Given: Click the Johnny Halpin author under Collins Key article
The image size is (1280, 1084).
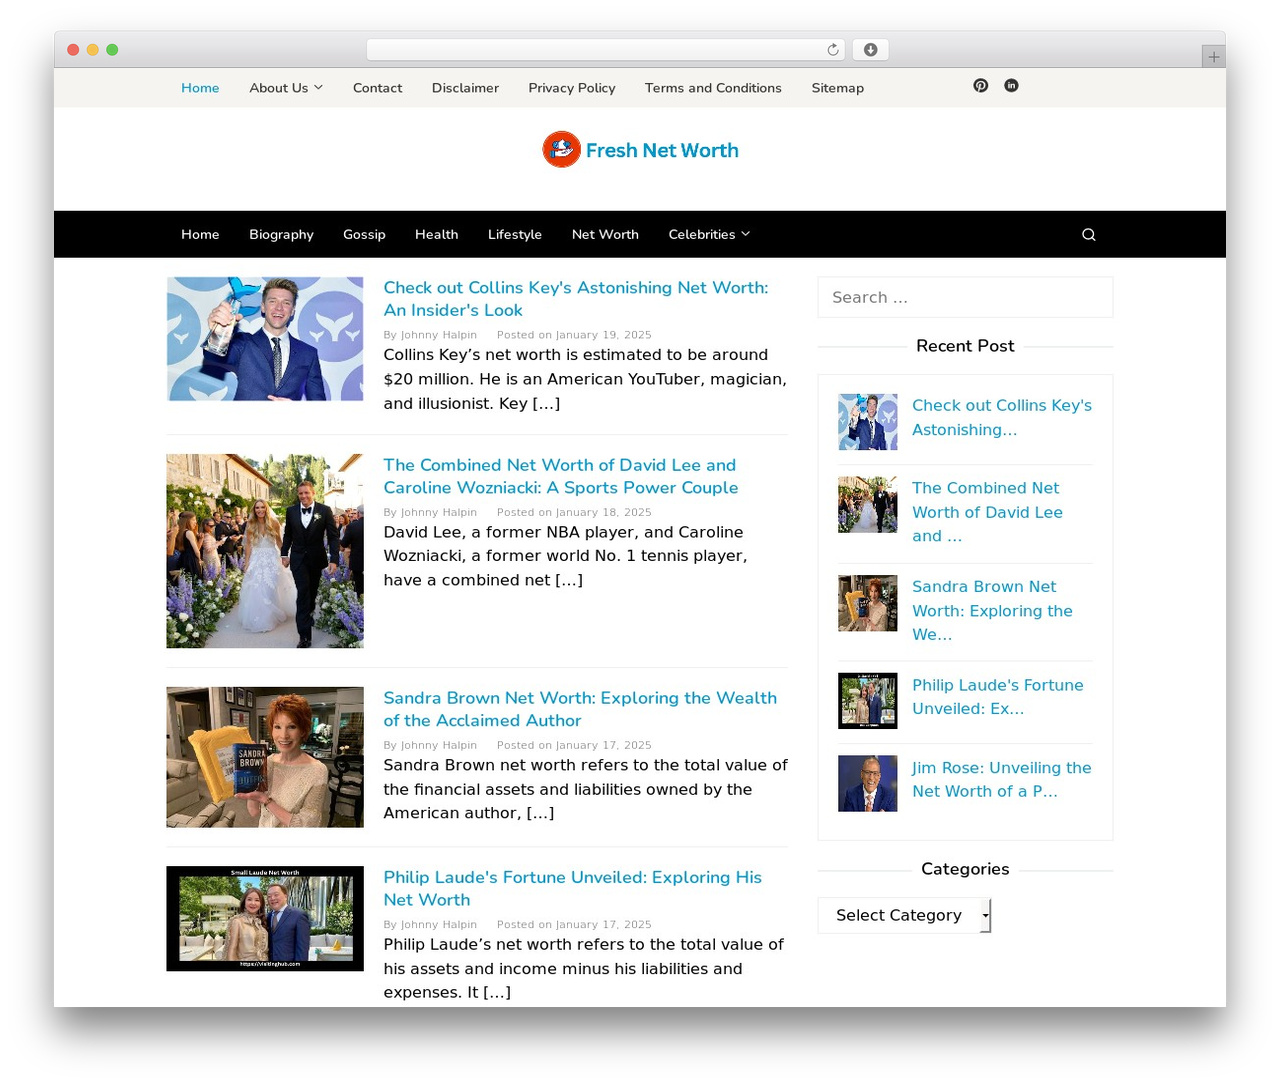Looking at the screenshot, I should pyautogui.click(x=439, y=335).
